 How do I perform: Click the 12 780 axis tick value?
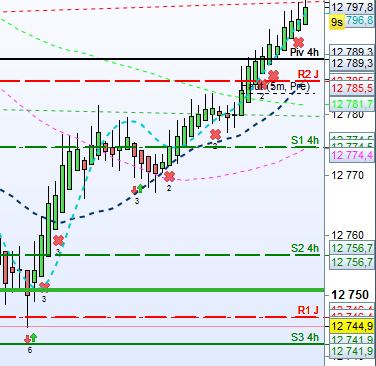pos(347,115)
